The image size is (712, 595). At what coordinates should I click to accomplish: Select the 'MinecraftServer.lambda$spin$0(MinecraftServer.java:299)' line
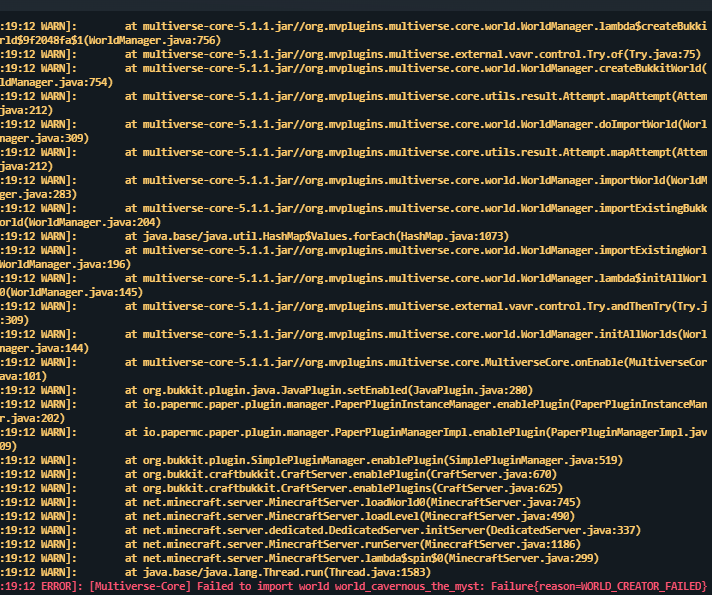(300, 559)
